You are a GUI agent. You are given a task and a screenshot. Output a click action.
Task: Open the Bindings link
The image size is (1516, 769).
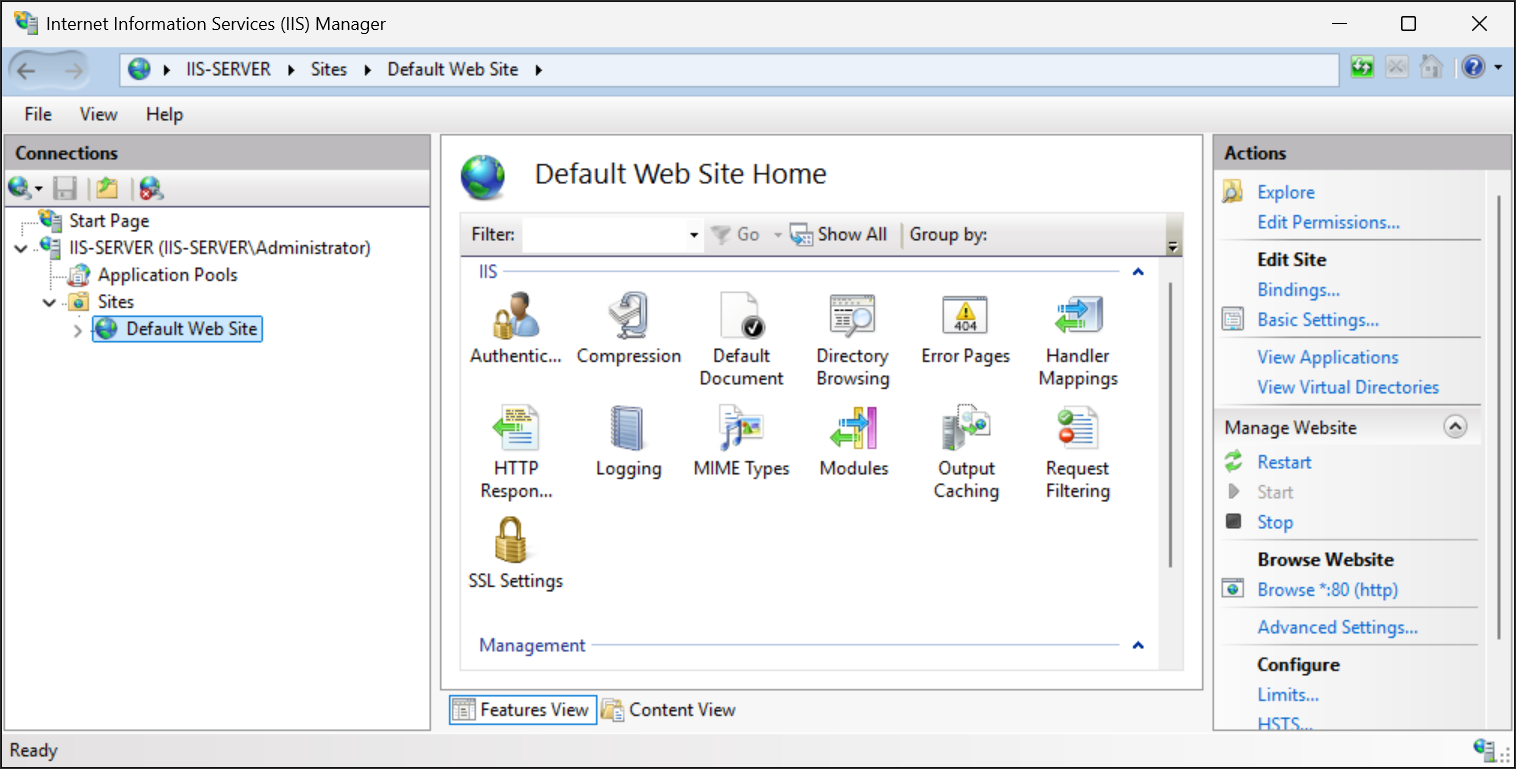click(1299, 290)
